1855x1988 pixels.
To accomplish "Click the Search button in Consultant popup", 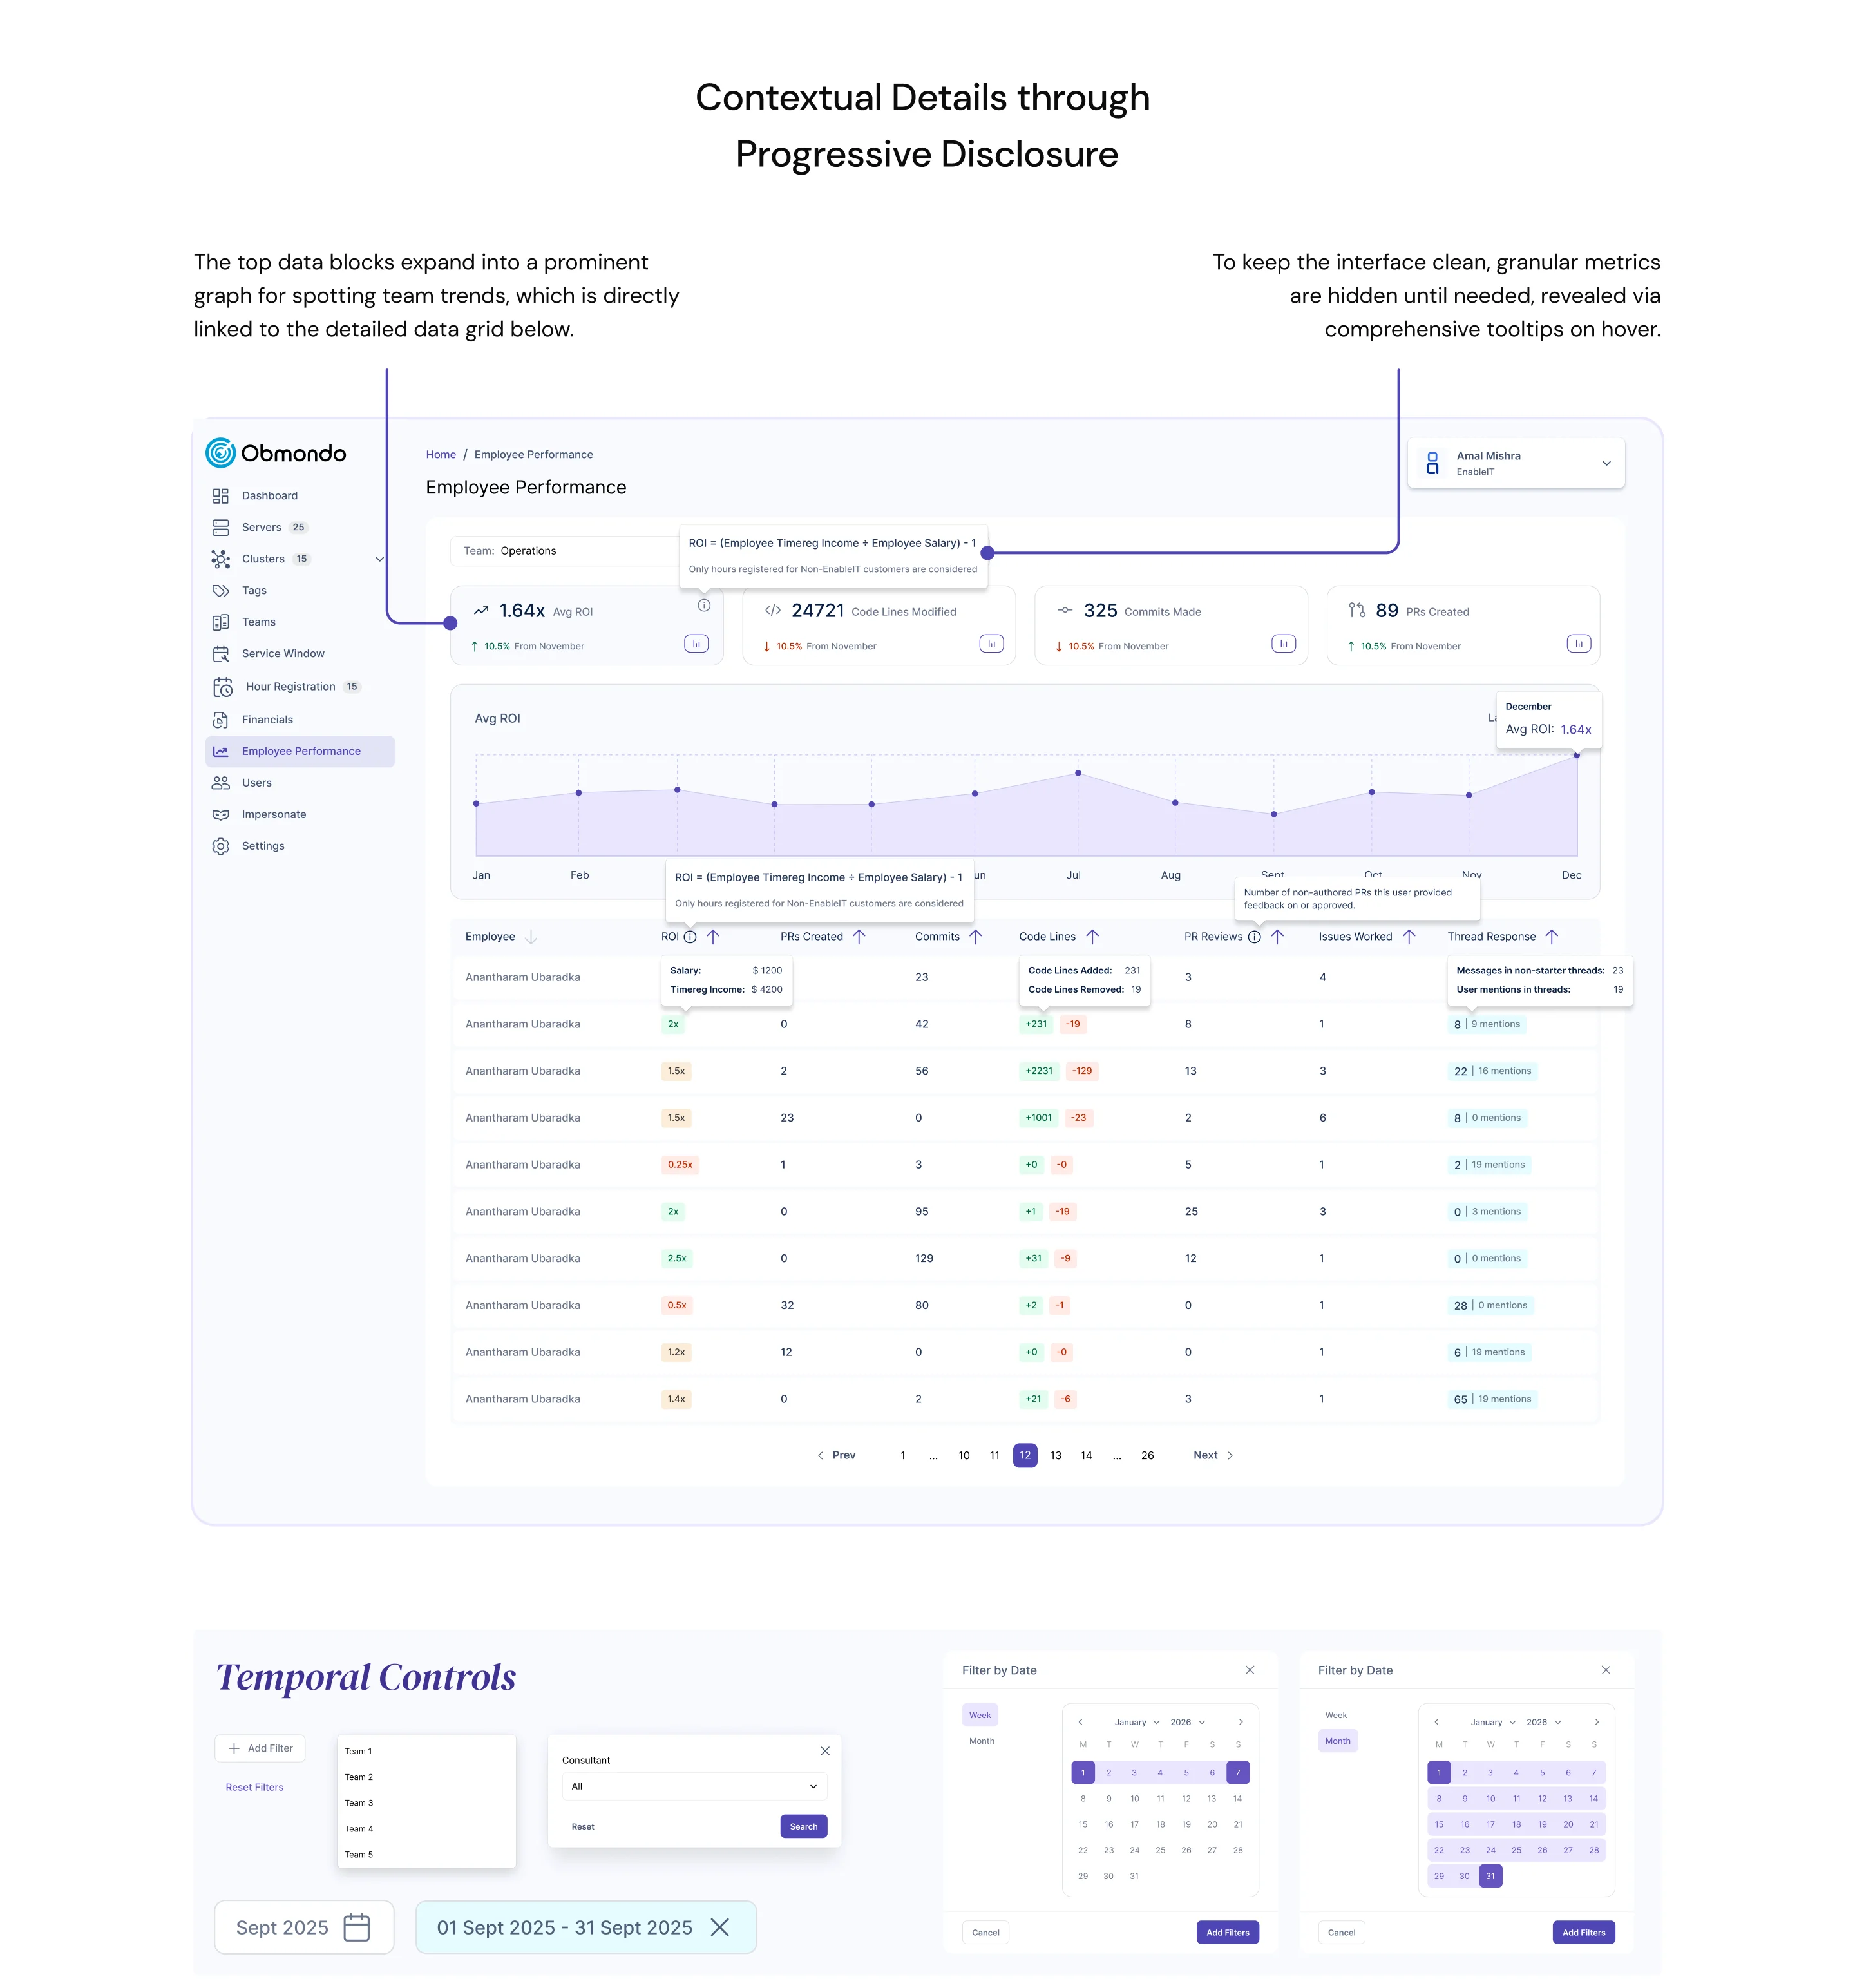I will pyautogui.click(x=803, y=1826).
